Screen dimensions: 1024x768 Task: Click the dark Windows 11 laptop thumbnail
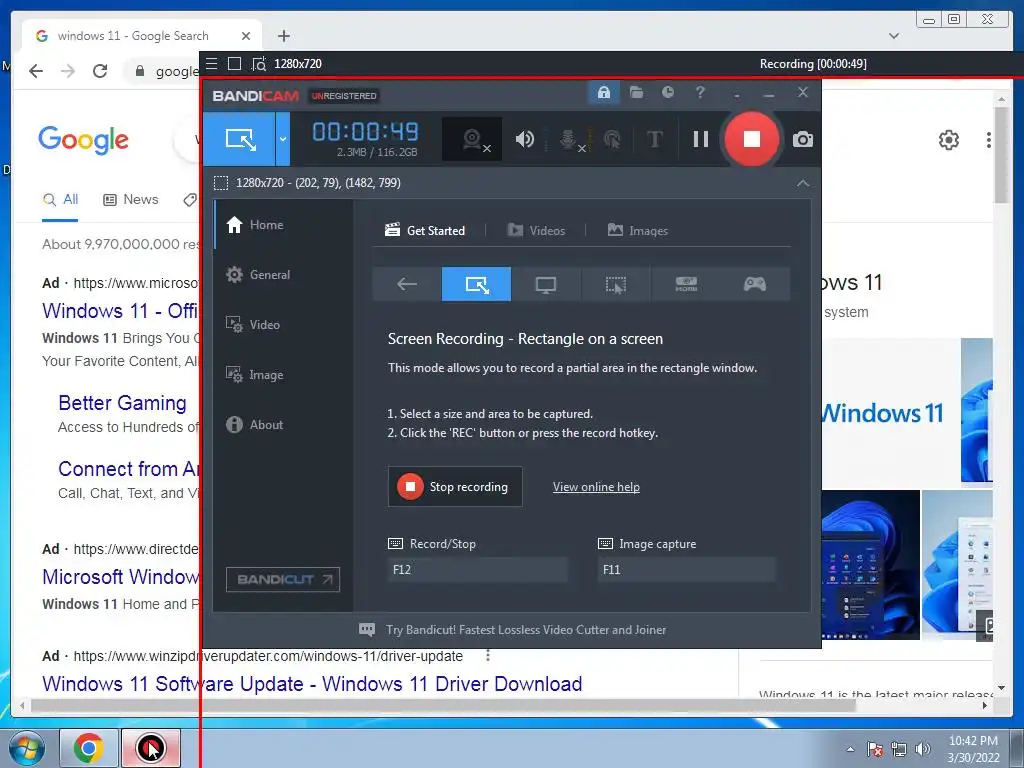870,565
